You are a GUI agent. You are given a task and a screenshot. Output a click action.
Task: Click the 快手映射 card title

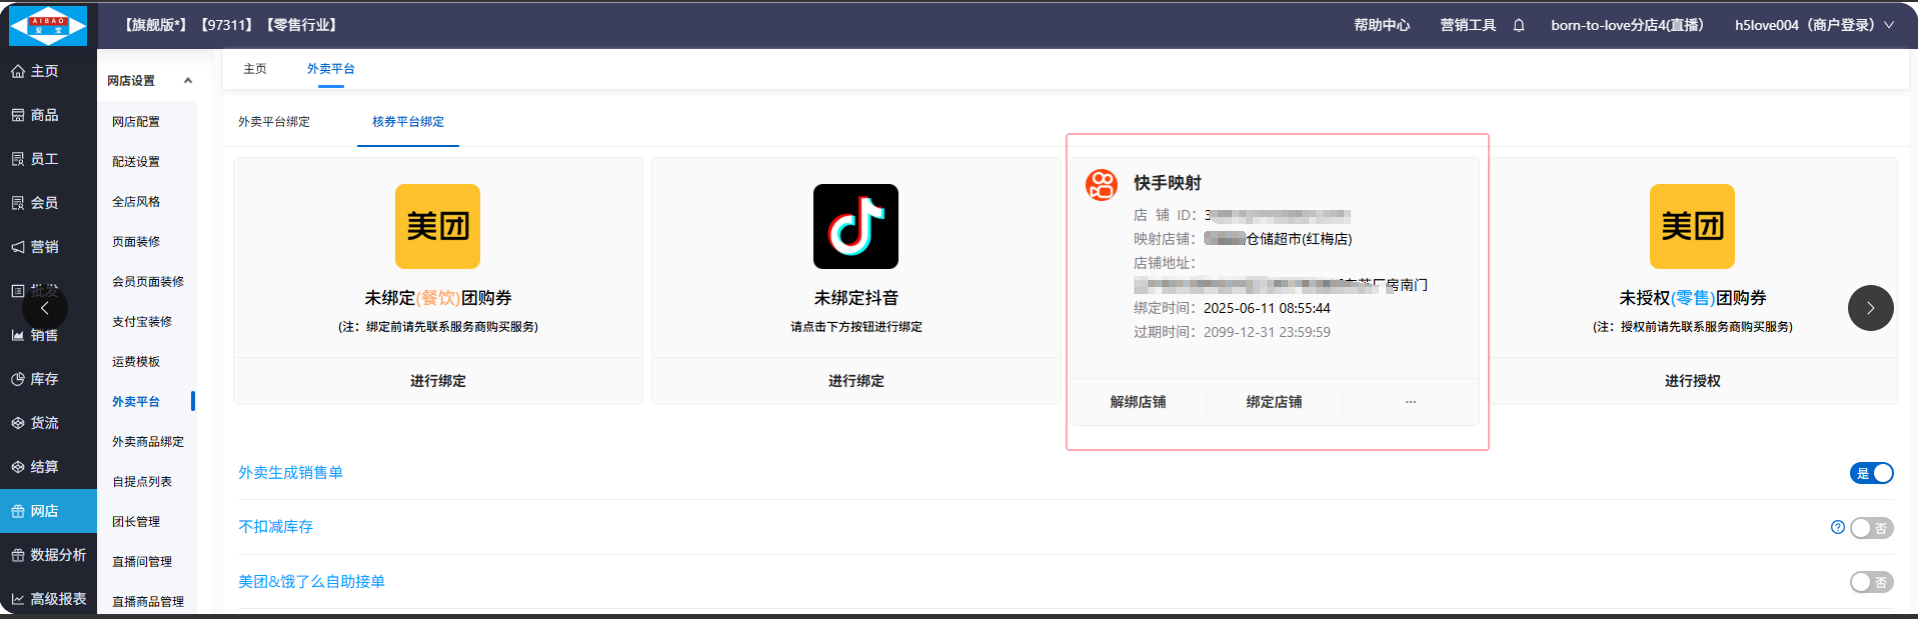1167,183
